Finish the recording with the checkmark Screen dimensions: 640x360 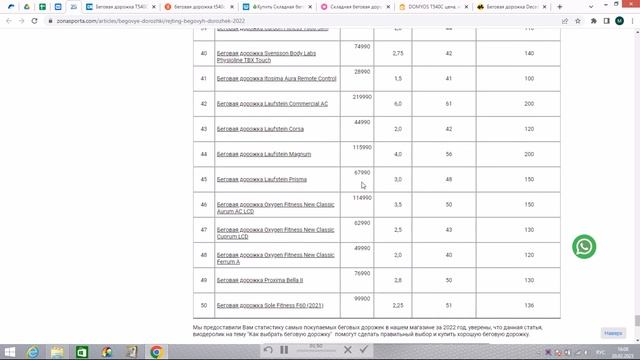point(364,350)
